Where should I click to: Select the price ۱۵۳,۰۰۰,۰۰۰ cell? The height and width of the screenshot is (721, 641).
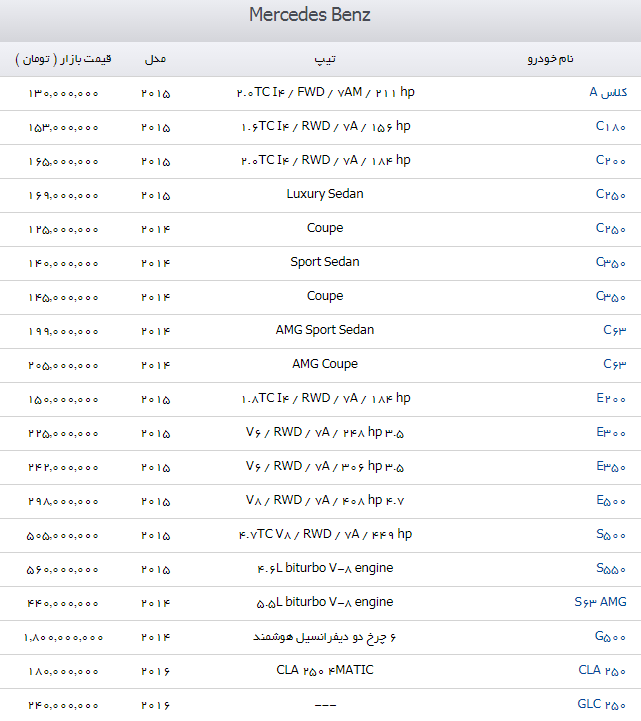[x=63, y=127]
